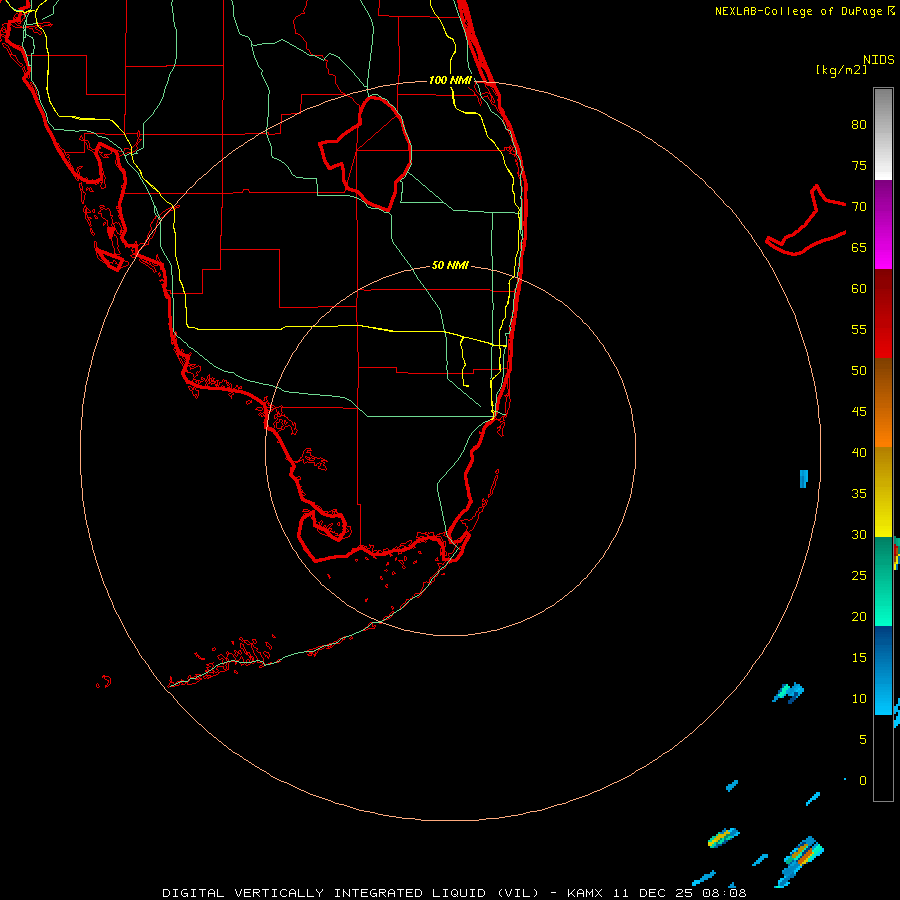Image resolution: width=900 pixels, height=900 pixels.
Task: Select the 10 value on the scale
Action: pyautogui.click(x=859, y=699)
